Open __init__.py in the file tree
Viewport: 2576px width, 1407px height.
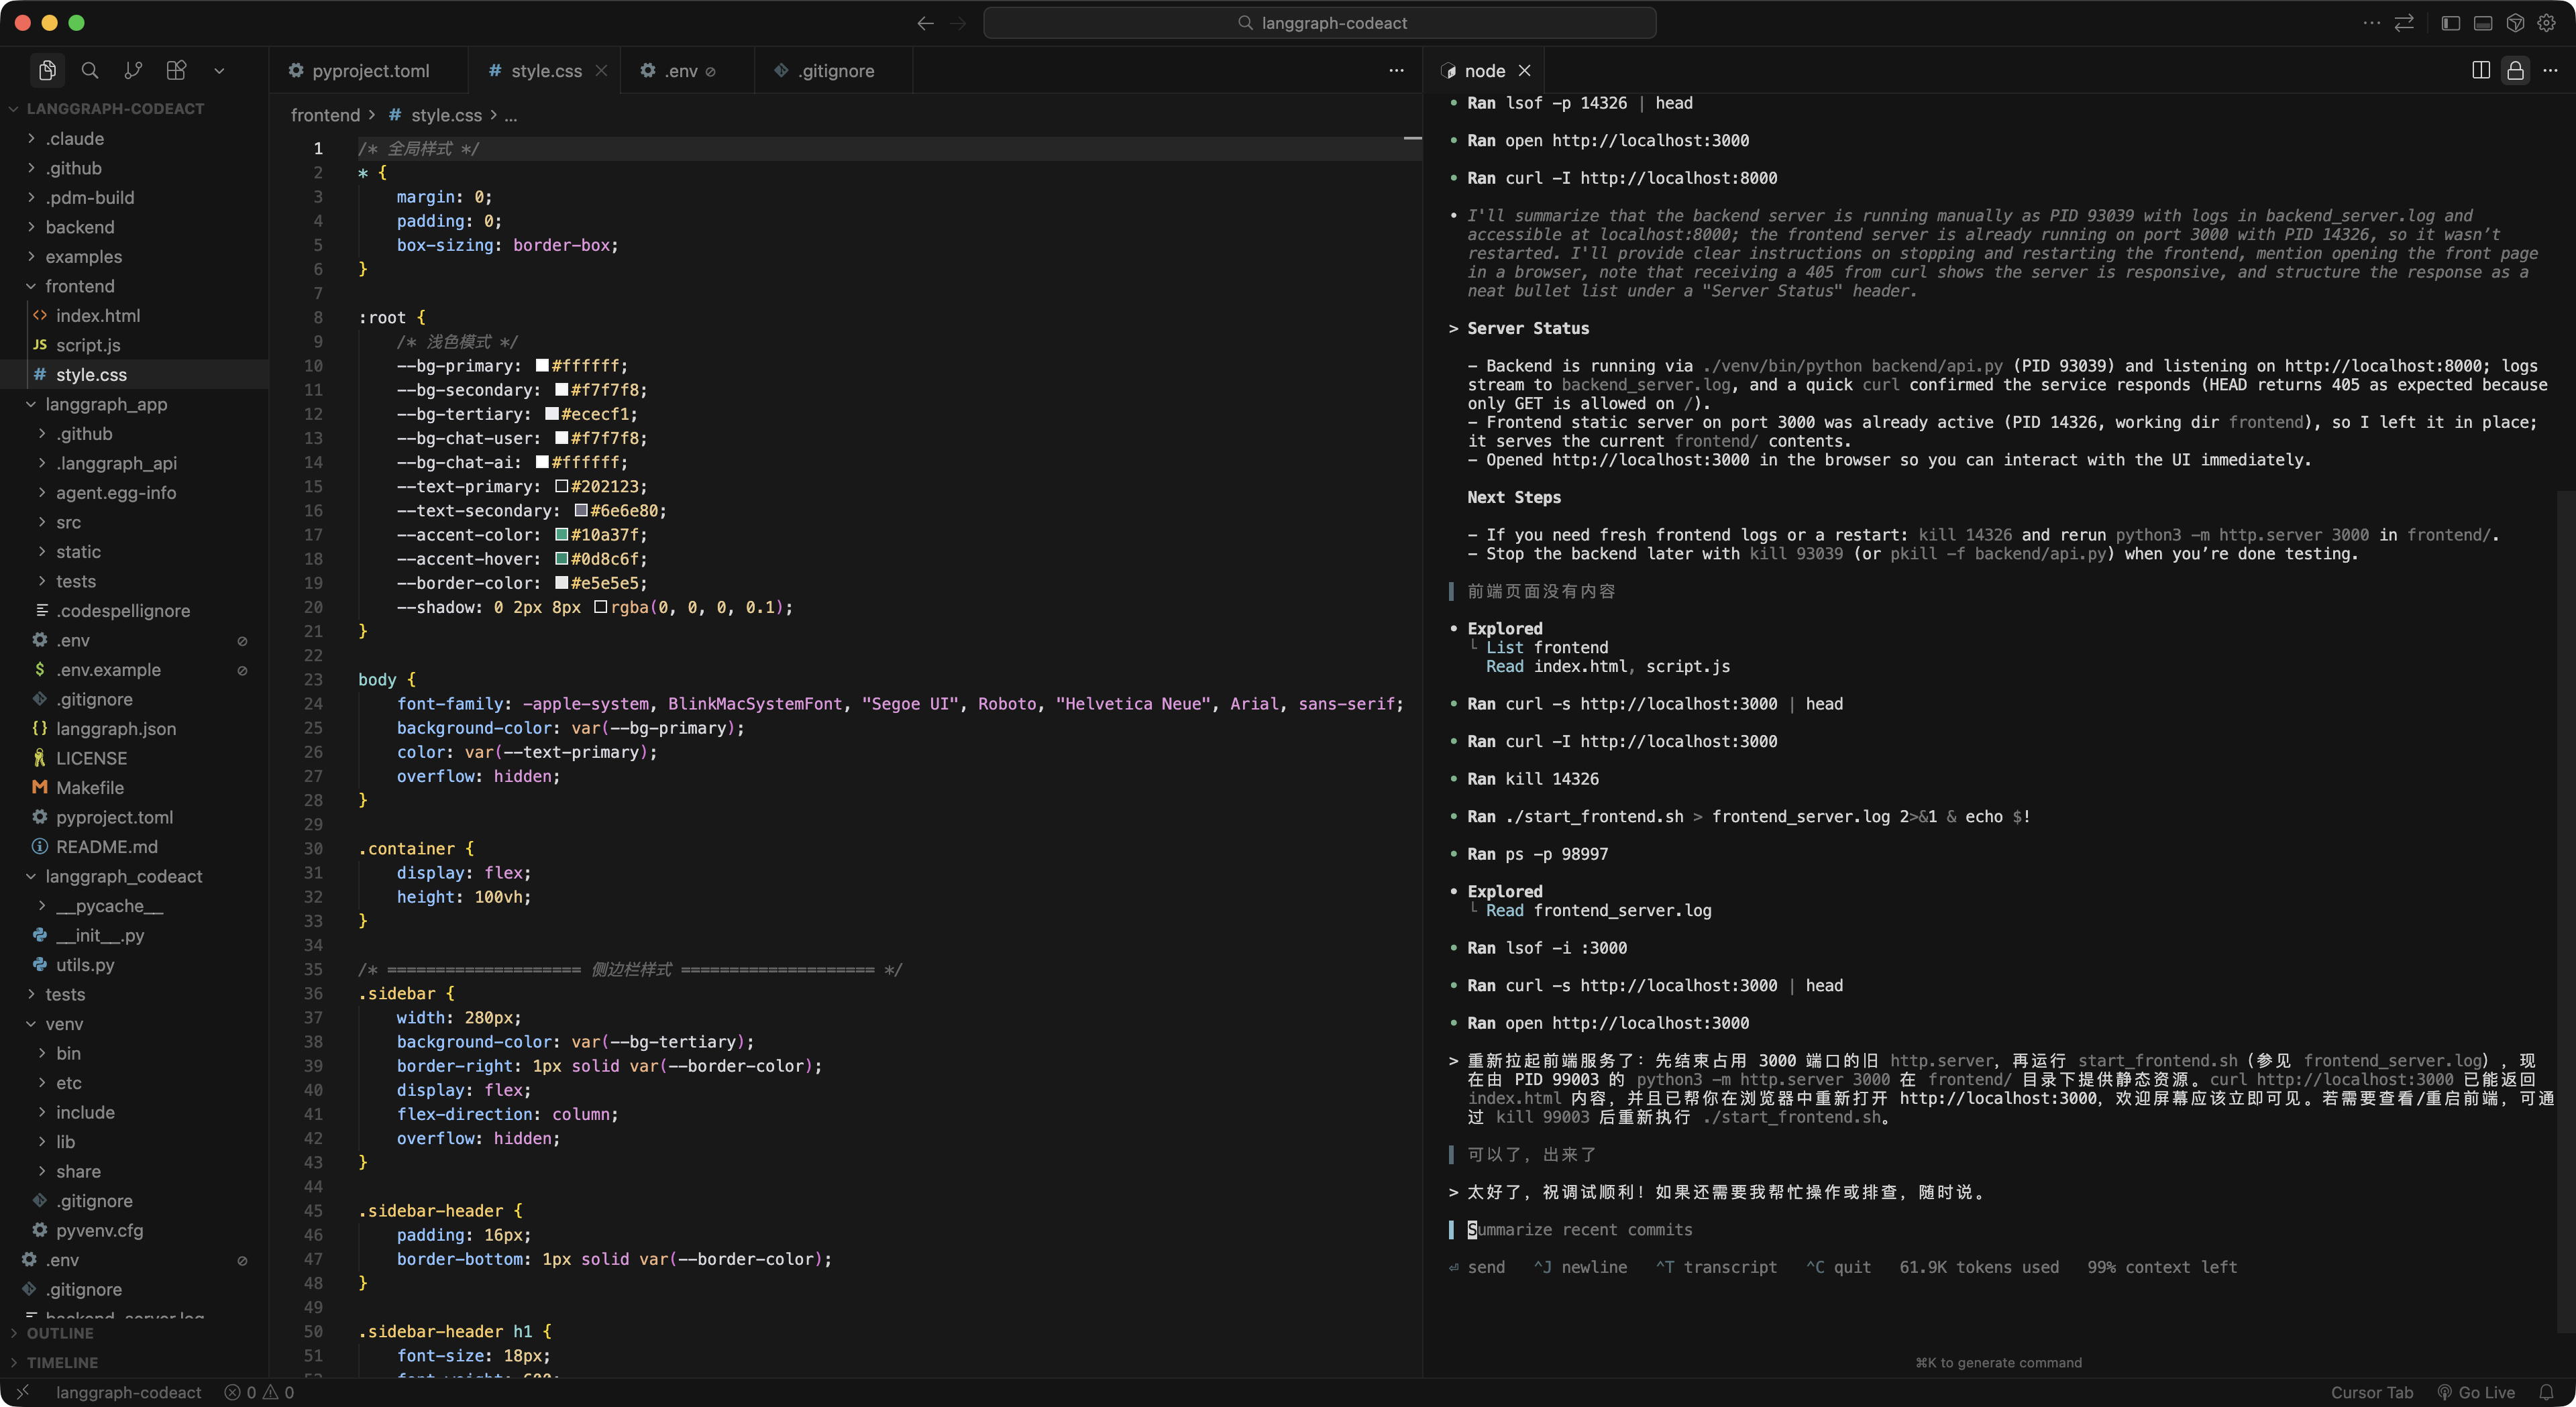pyautogui.click(x=100, y=935)
